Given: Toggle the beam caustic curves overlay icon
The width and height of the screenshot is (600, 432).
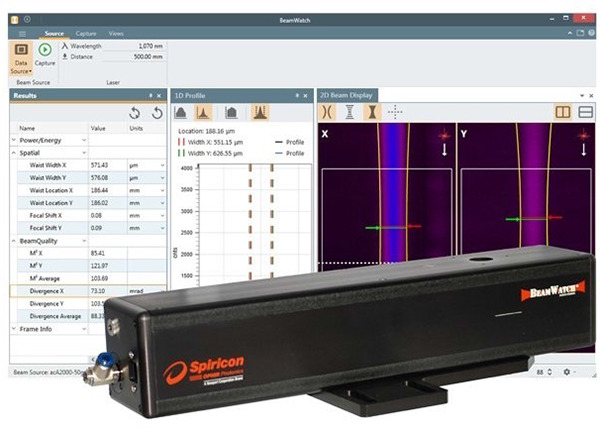Looking at the screenshot, I should [x=327, y=112].
